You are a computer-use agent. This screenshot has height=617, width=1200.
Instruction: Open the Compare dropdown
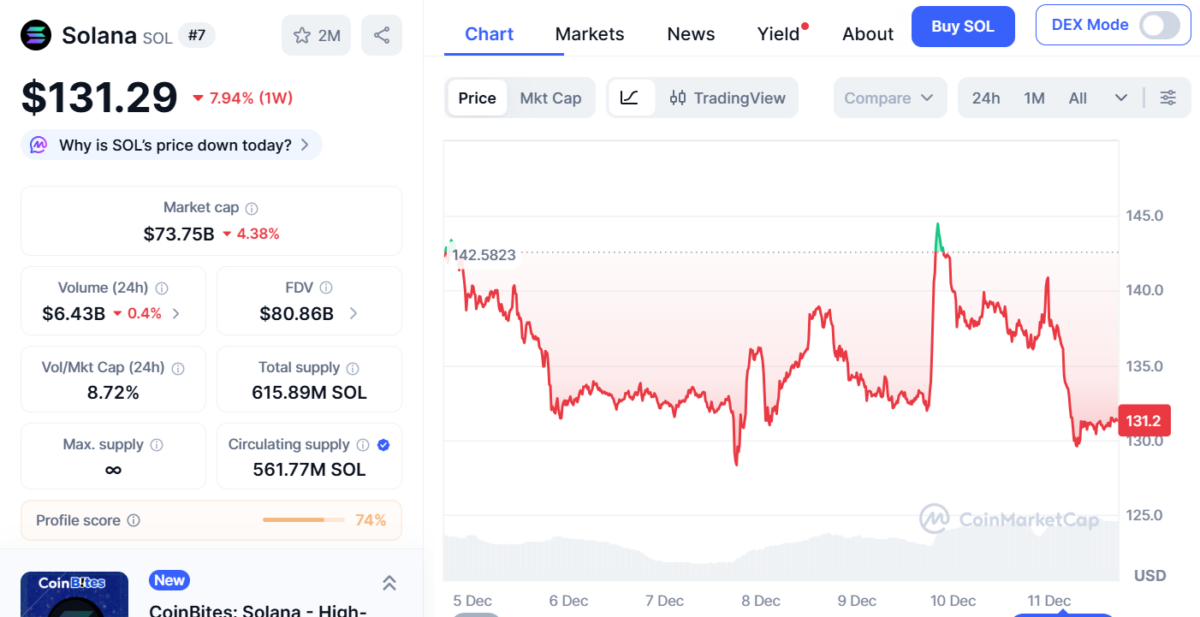click(889, 98)
